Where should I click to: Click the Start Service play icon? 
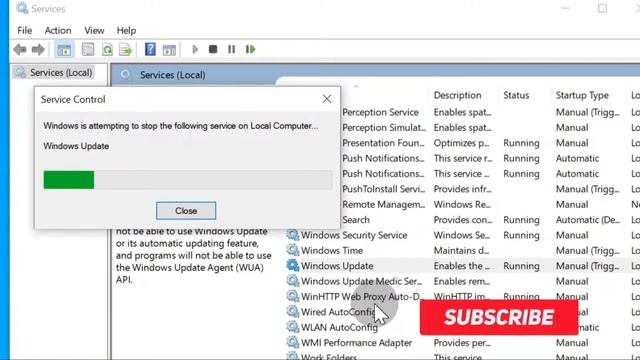pos(195,49)
